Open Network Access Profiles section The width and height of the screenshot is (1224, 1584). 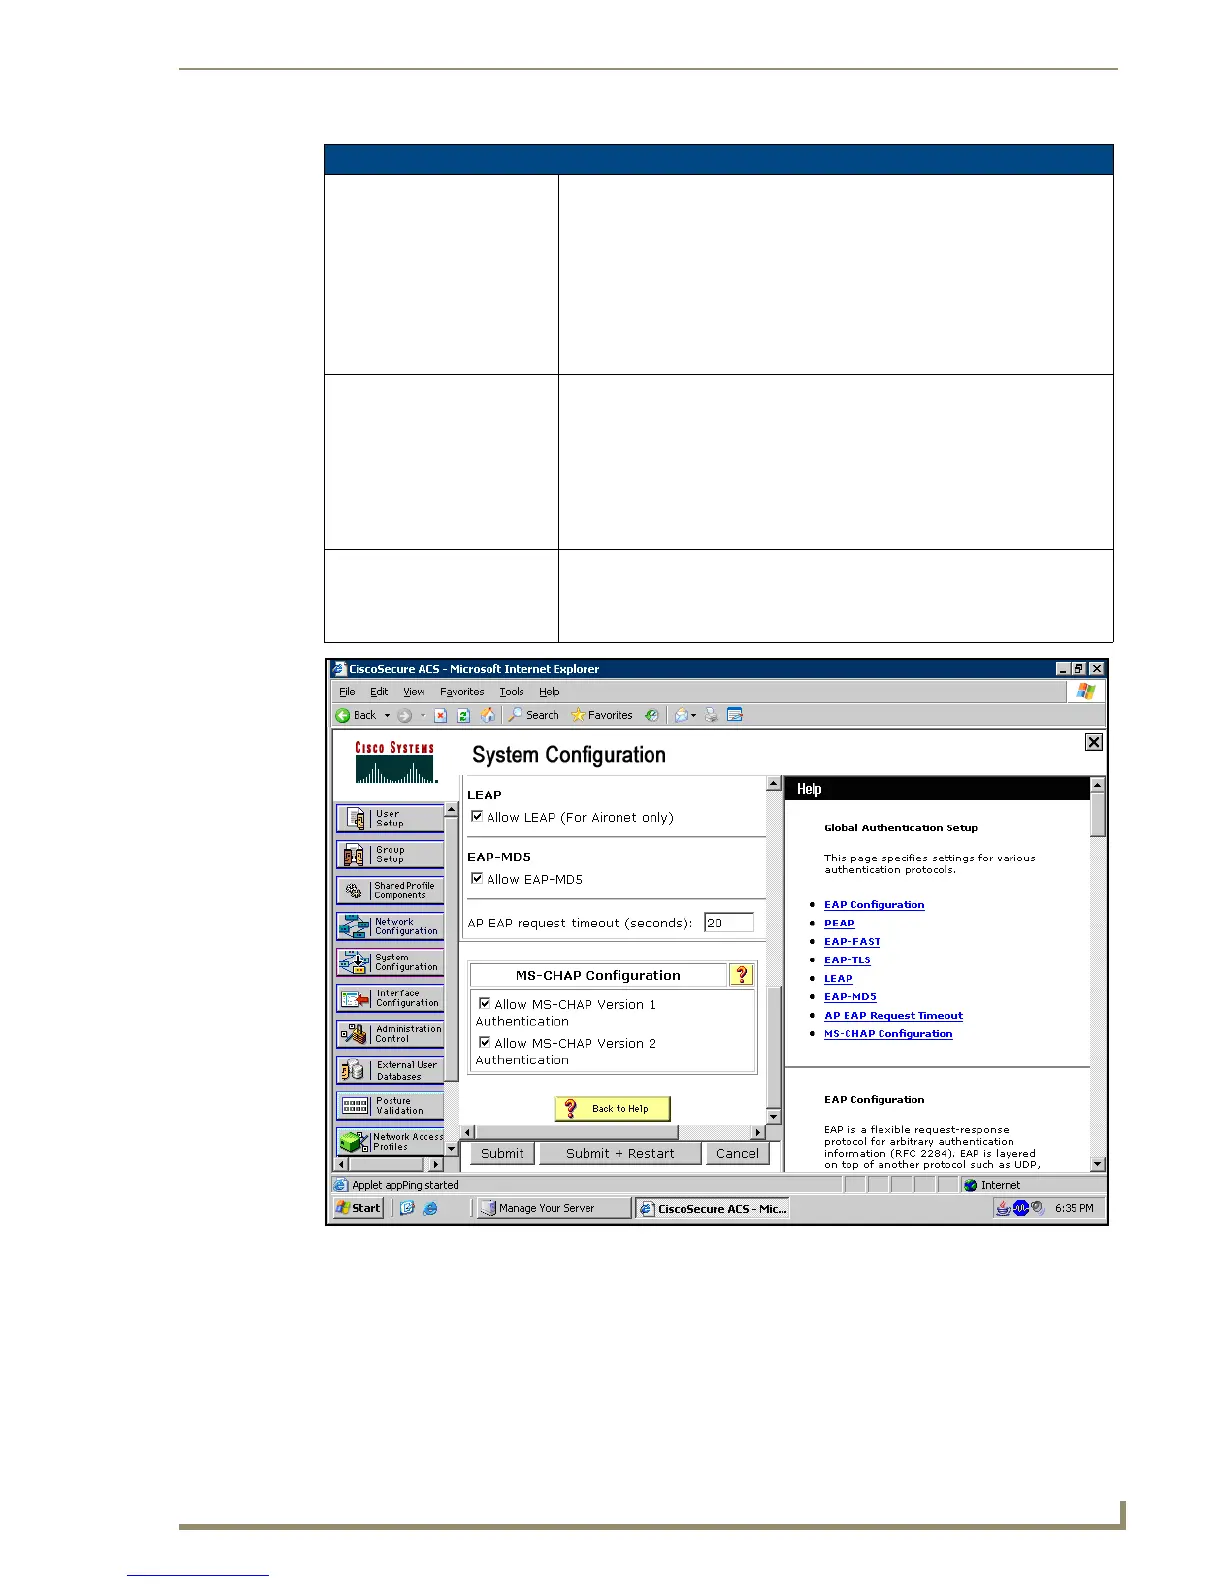(390, 1141)
